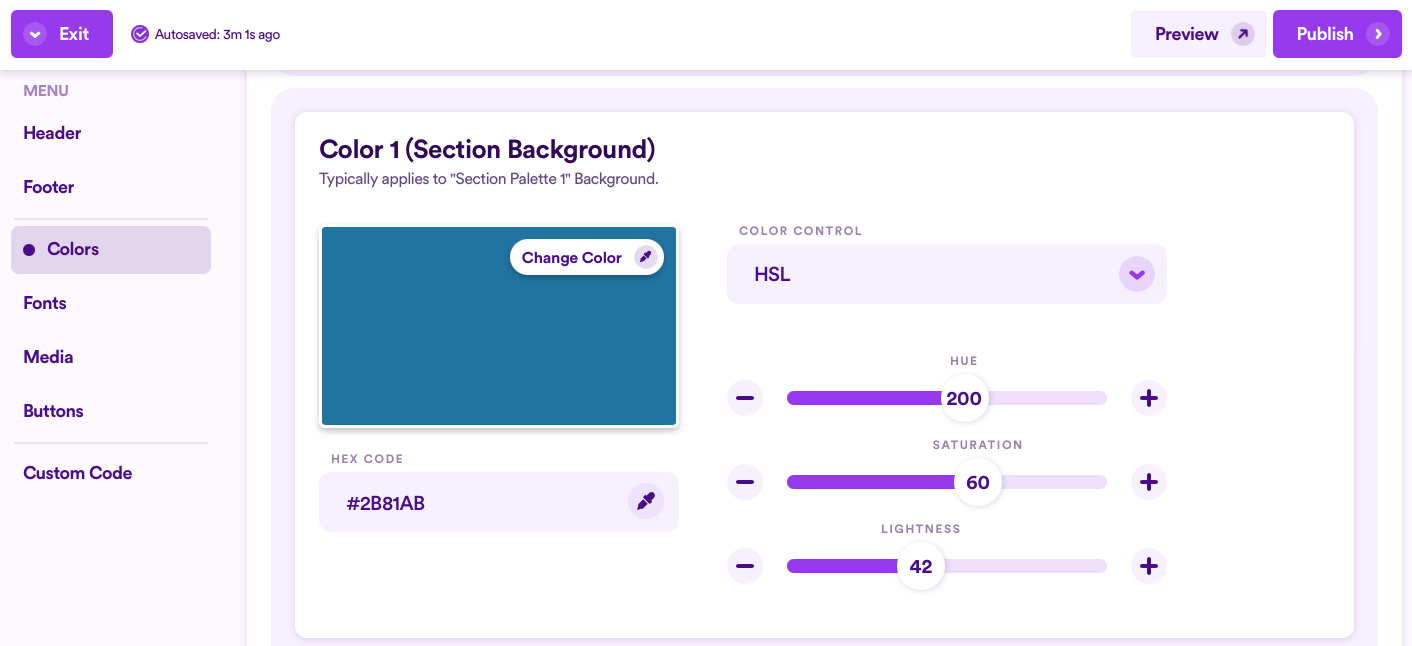The width and height of the screenshot is (1412, 646).
Task: Click the Autosaved checkmark status icon
Action: tap(140, 34)
